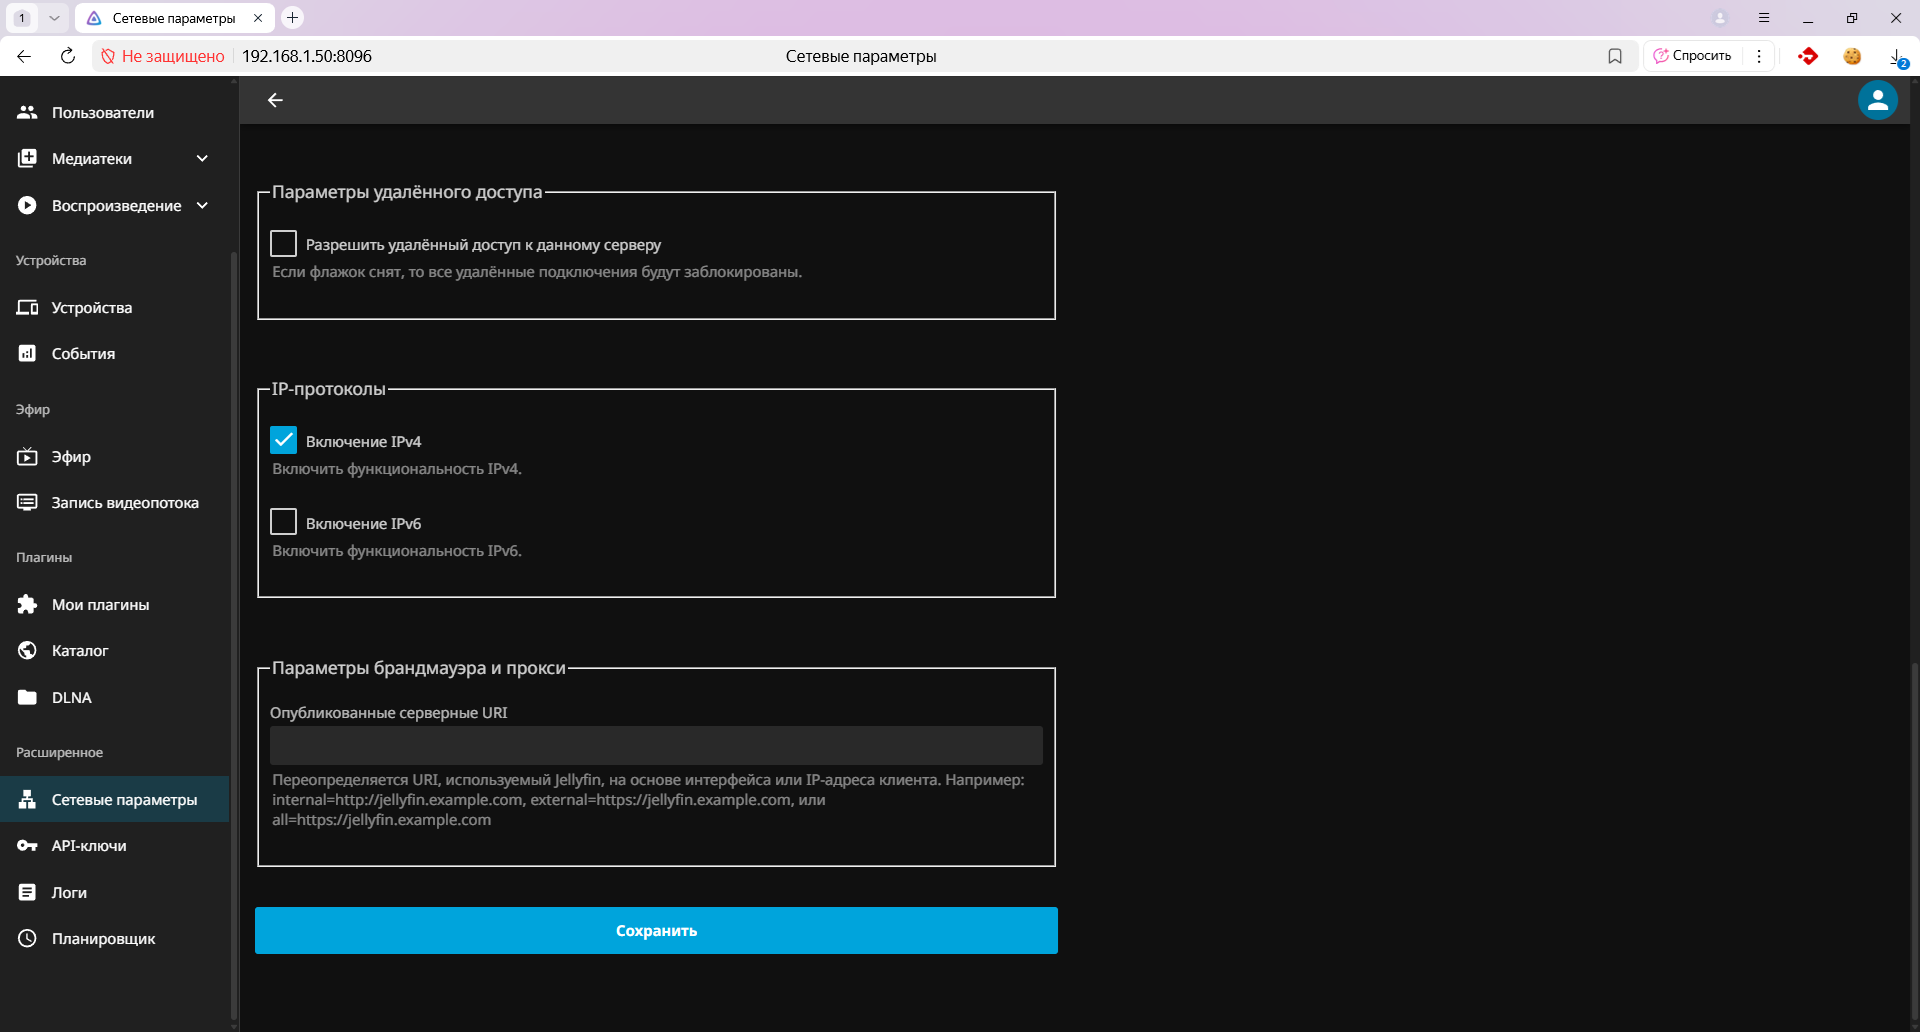Click the back arrow in Jellyfin header
The width and height of the screenshot is (1920, 1032).
(275, 100)
